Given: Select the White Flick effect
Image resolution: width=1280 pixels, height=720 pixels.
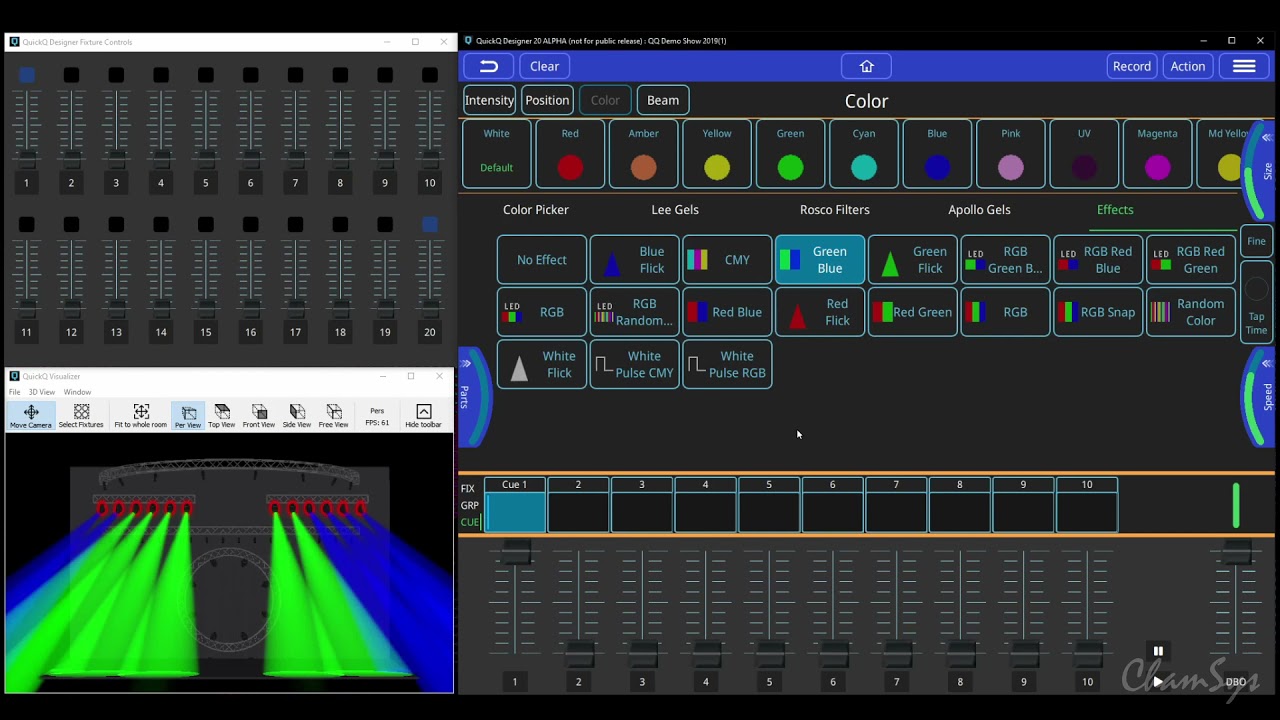Looking at the screenshot, I should (x=541, y=364).
